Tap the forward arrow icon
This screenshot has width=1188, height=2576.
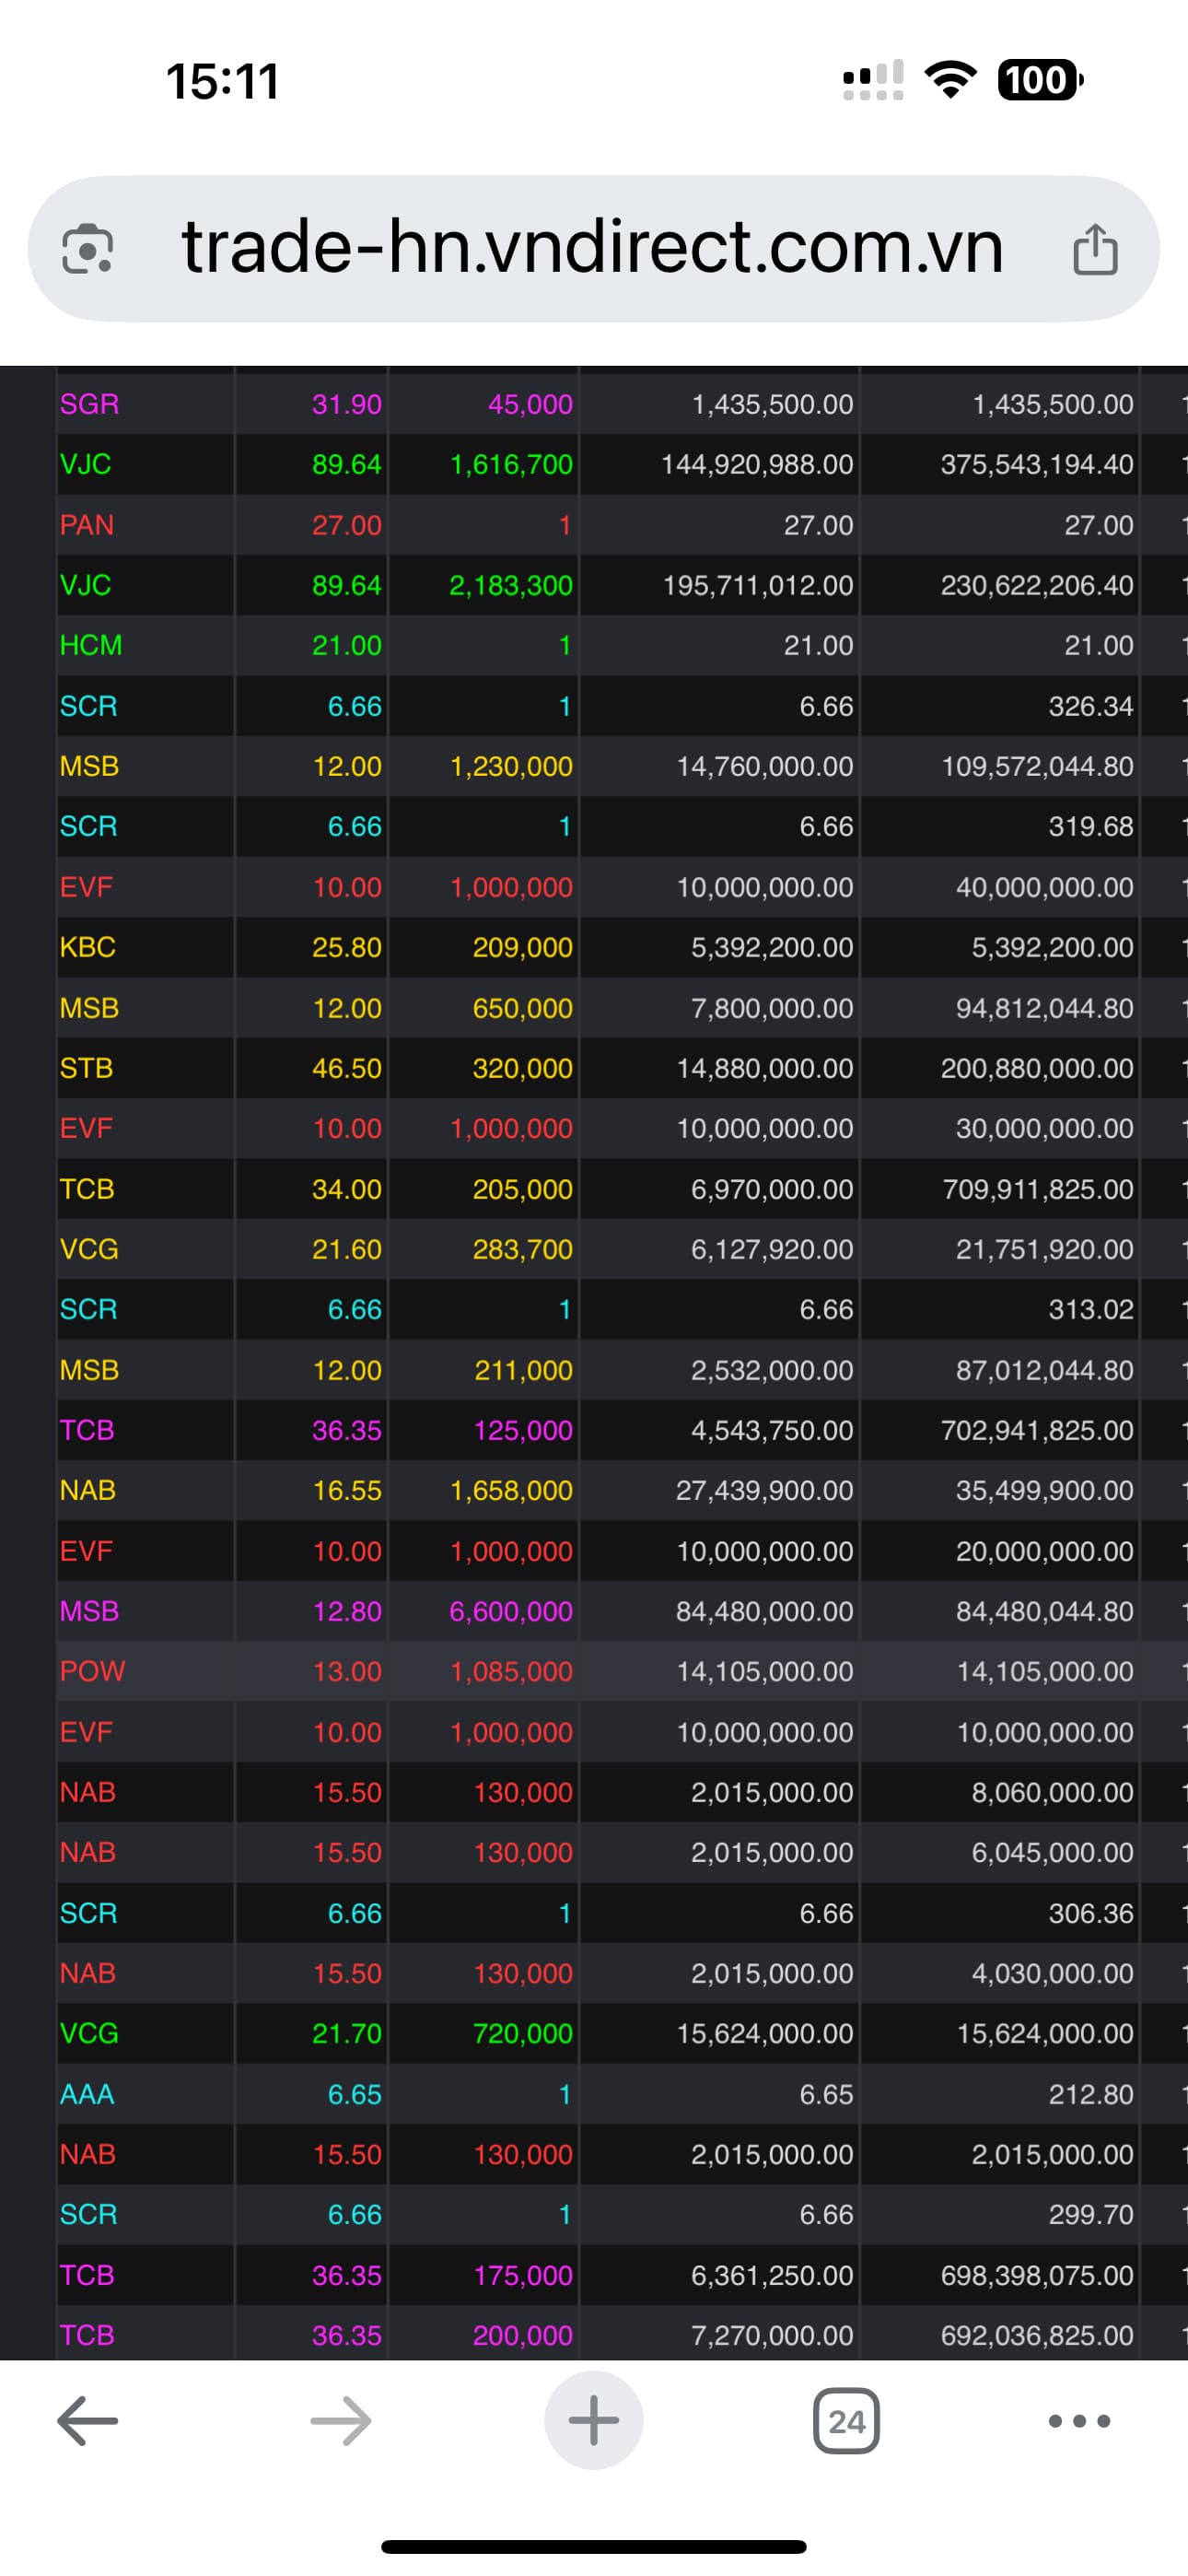pos(341,2421)
